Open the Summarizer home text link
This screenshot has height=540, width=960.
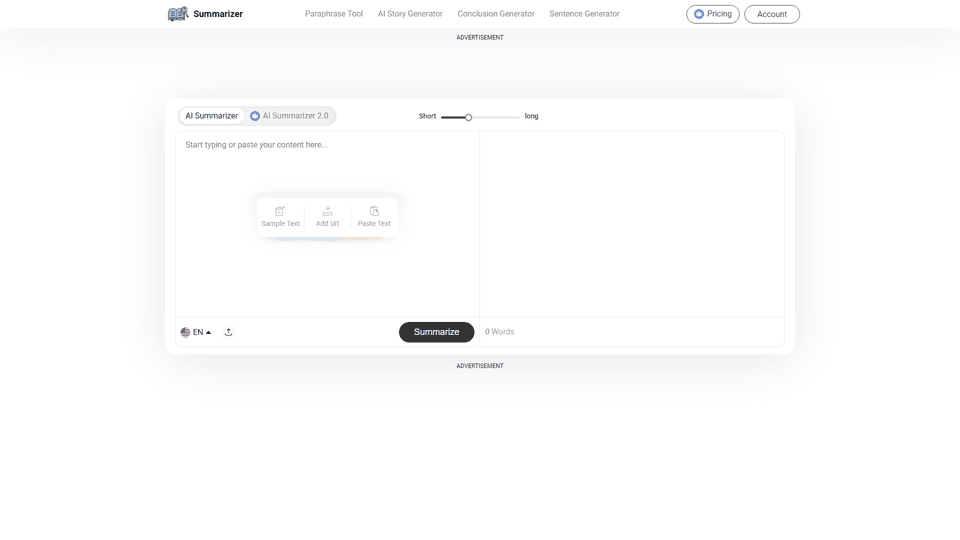point(218,13)
